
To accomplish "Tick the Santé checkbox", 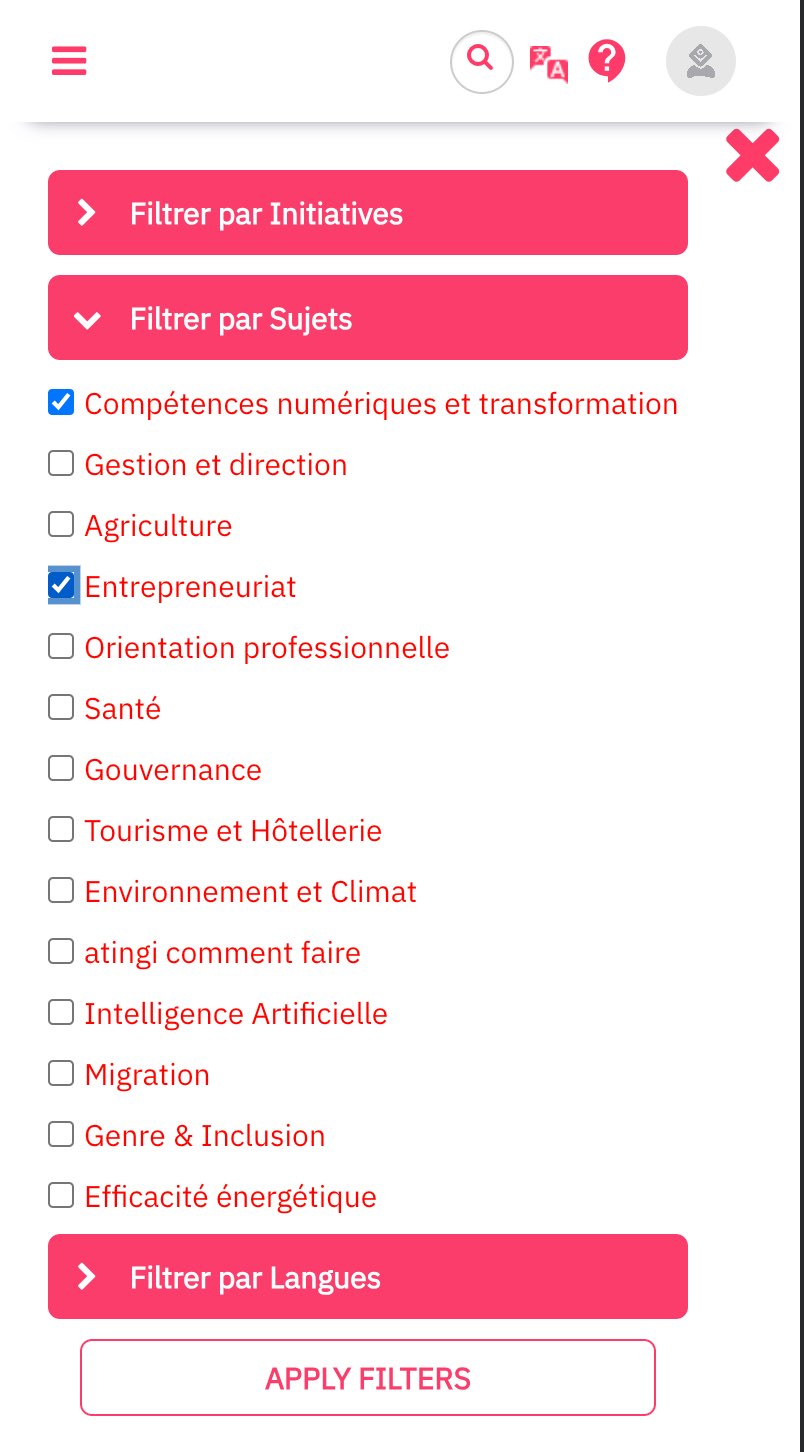I will coord(61,707).
